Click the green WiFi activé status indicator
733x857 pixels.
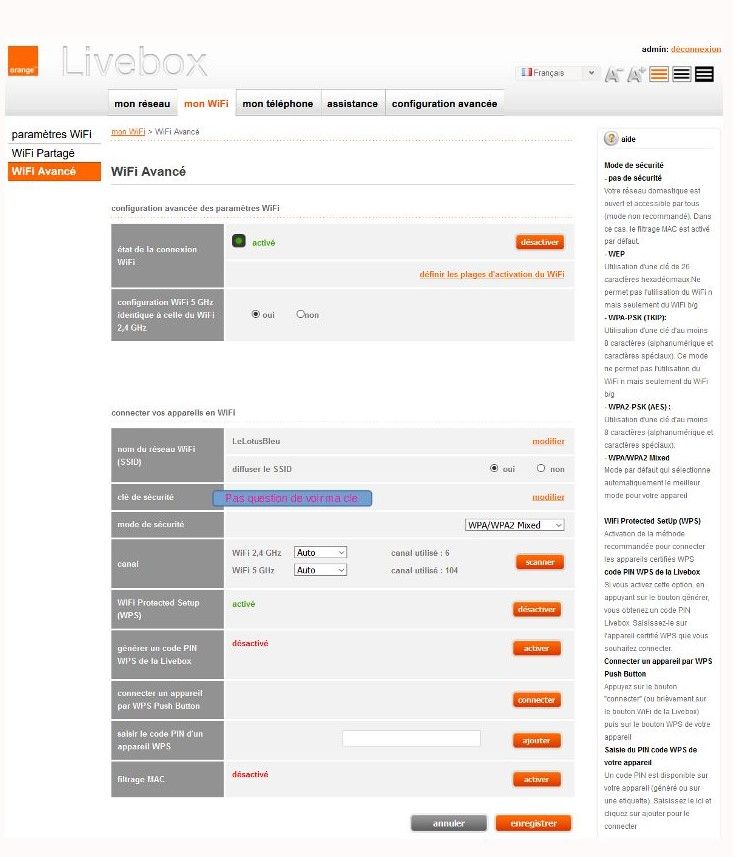click(239, 241)
